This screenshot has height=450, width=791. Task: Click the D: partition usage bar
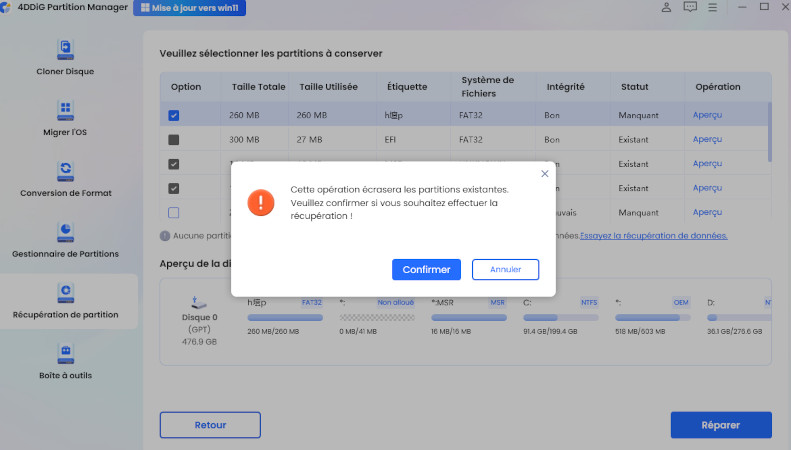click(x=739, y=318)
